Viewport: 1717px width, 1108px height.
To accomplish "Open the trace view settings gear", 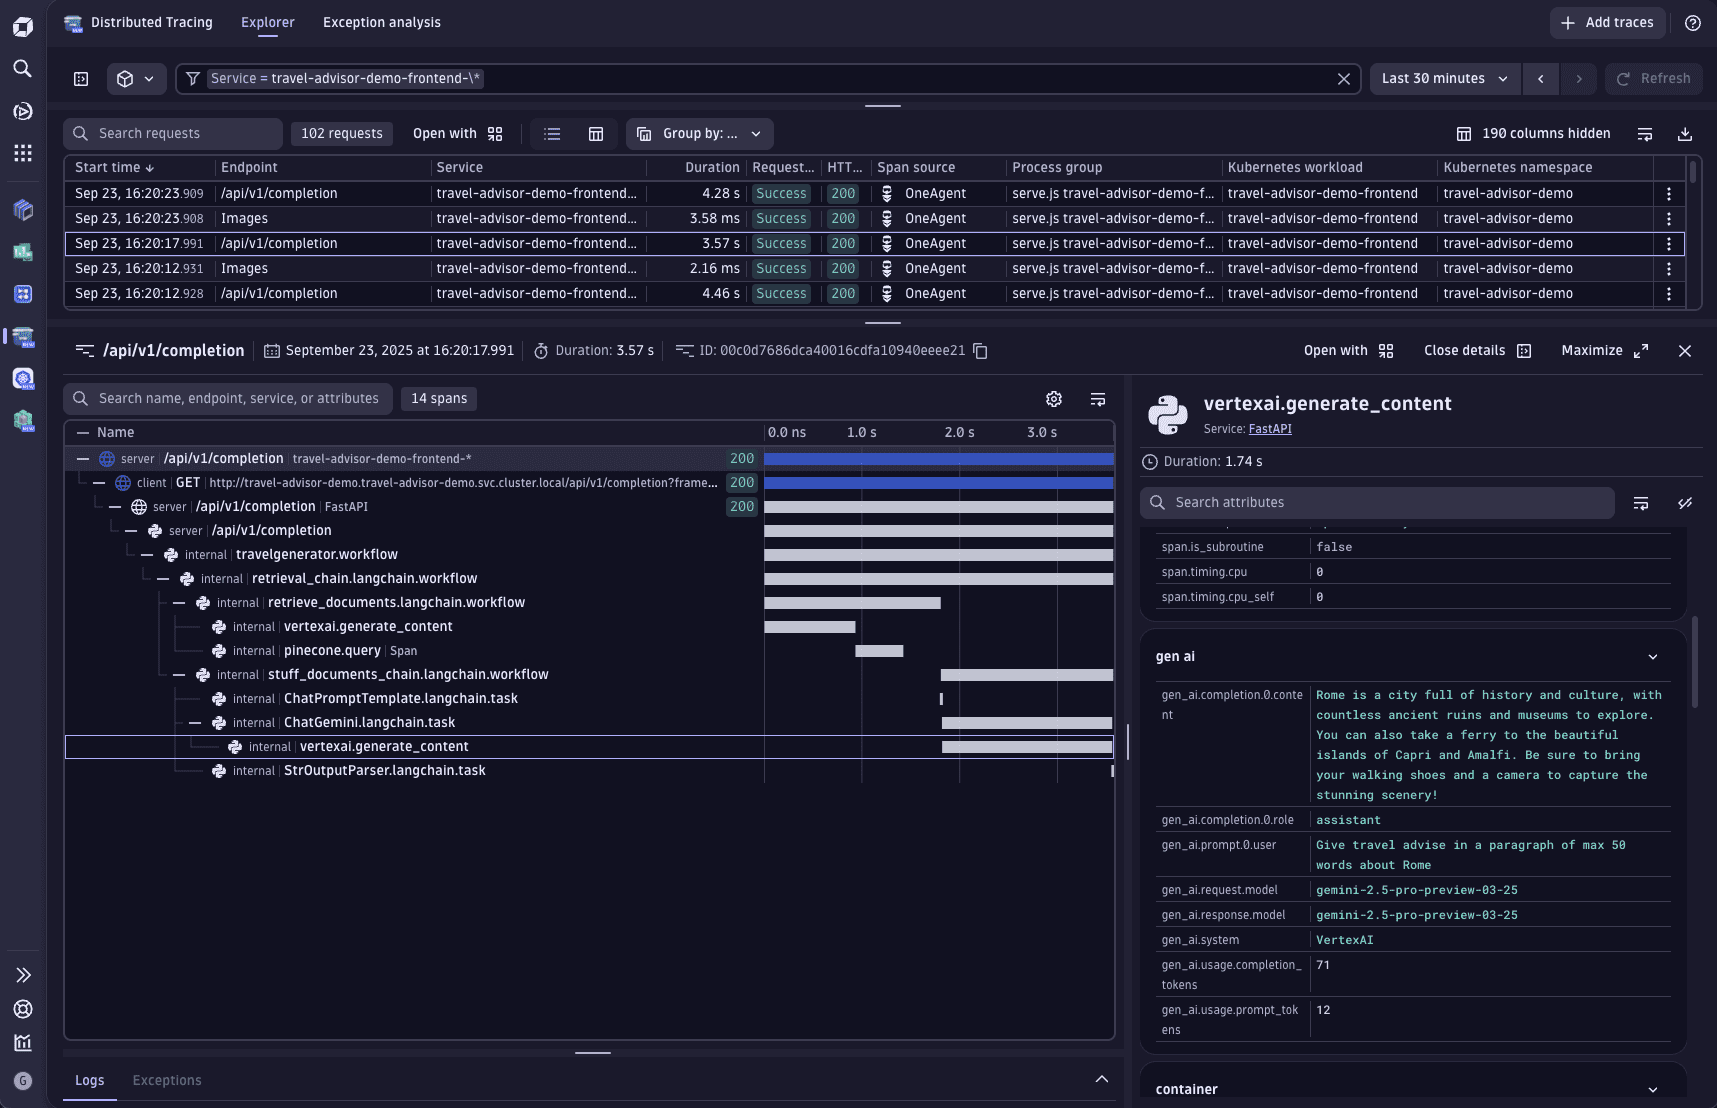I will (x=1054, y=398).
